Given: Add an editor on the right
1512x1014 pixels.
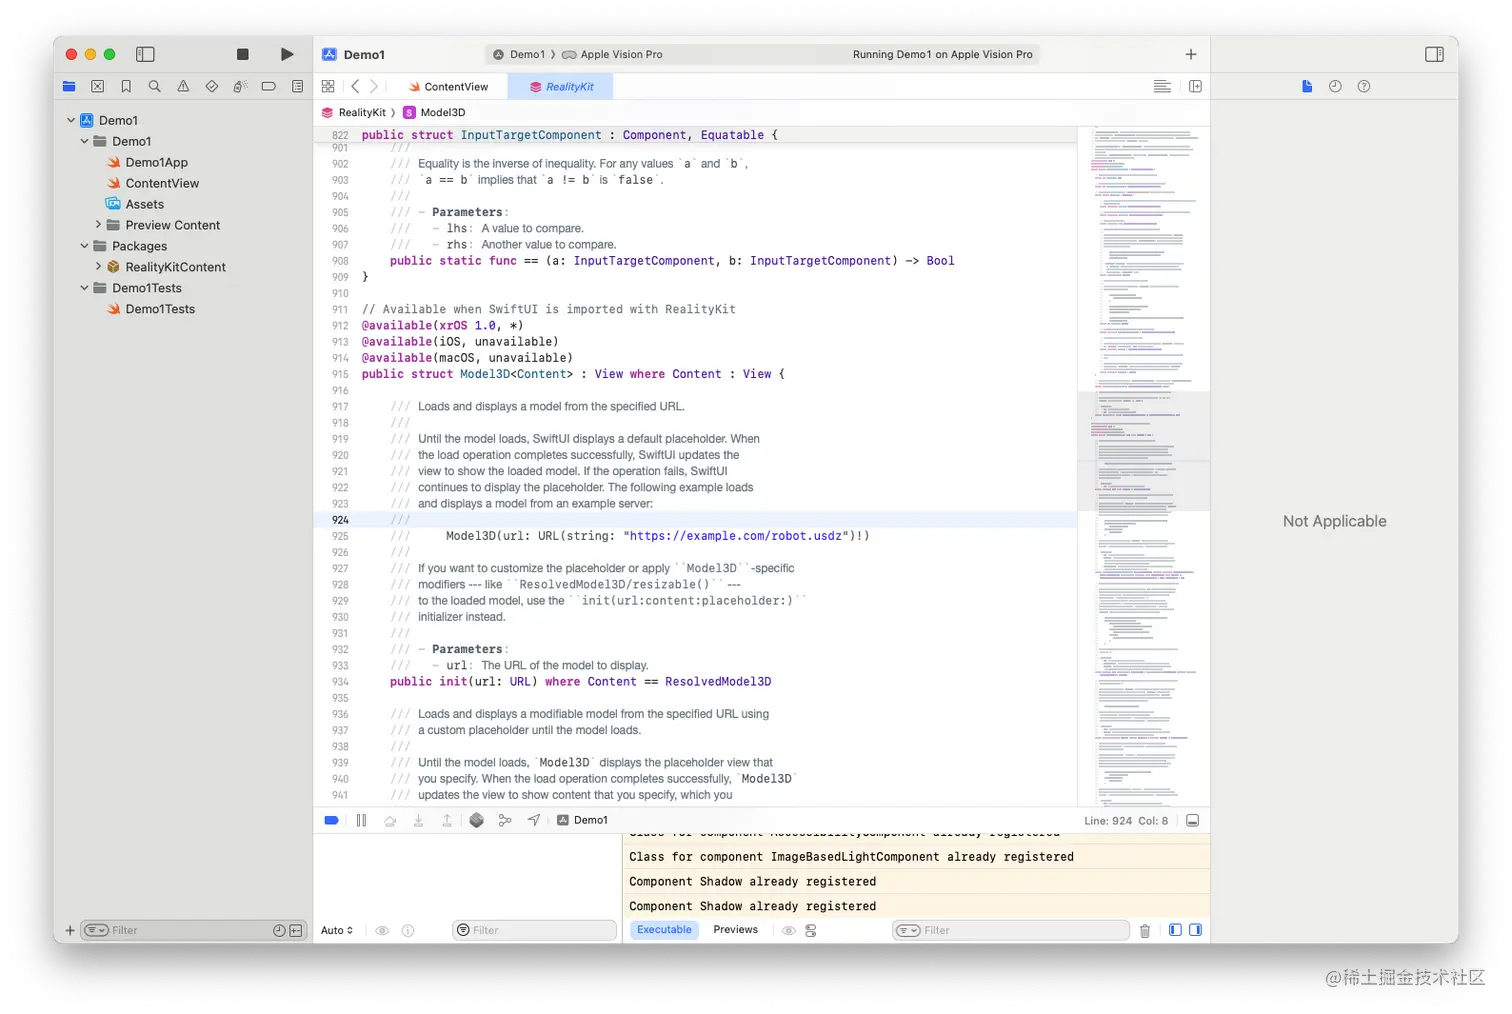Looking at the screenshot, I should 1195,86.
